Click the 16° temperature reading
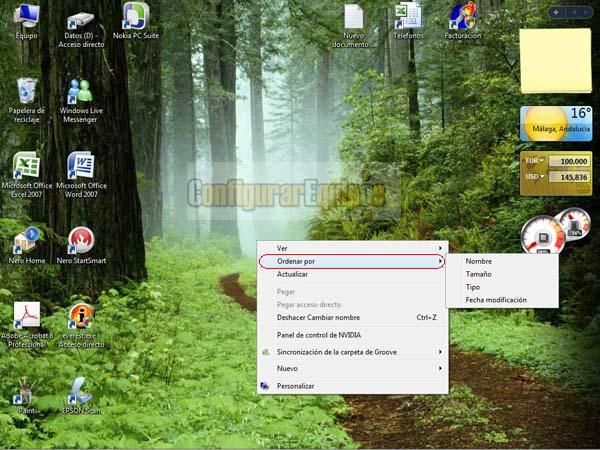600x450 pixels. click(580, 113)
